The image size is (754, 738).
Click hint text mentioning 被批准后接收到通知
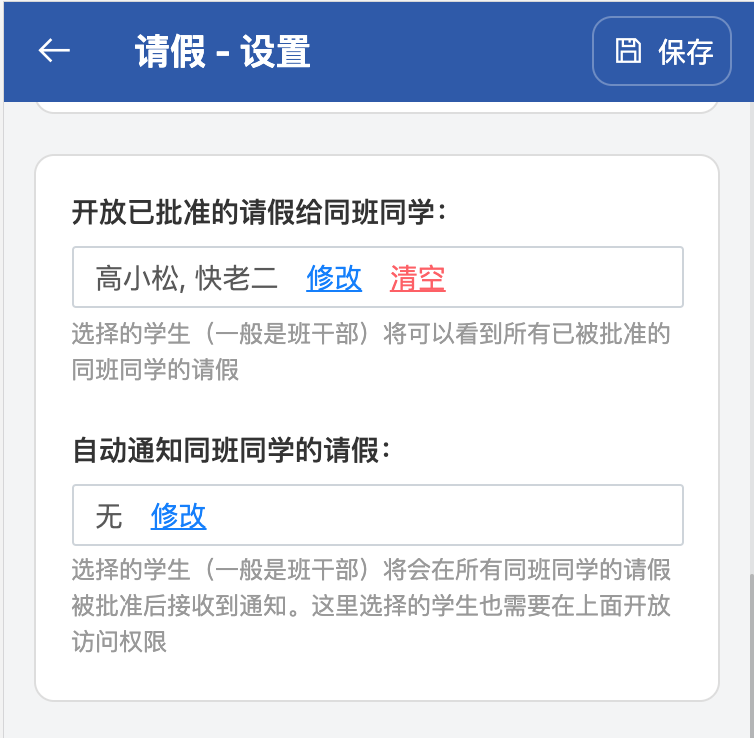tap(370, 606)
